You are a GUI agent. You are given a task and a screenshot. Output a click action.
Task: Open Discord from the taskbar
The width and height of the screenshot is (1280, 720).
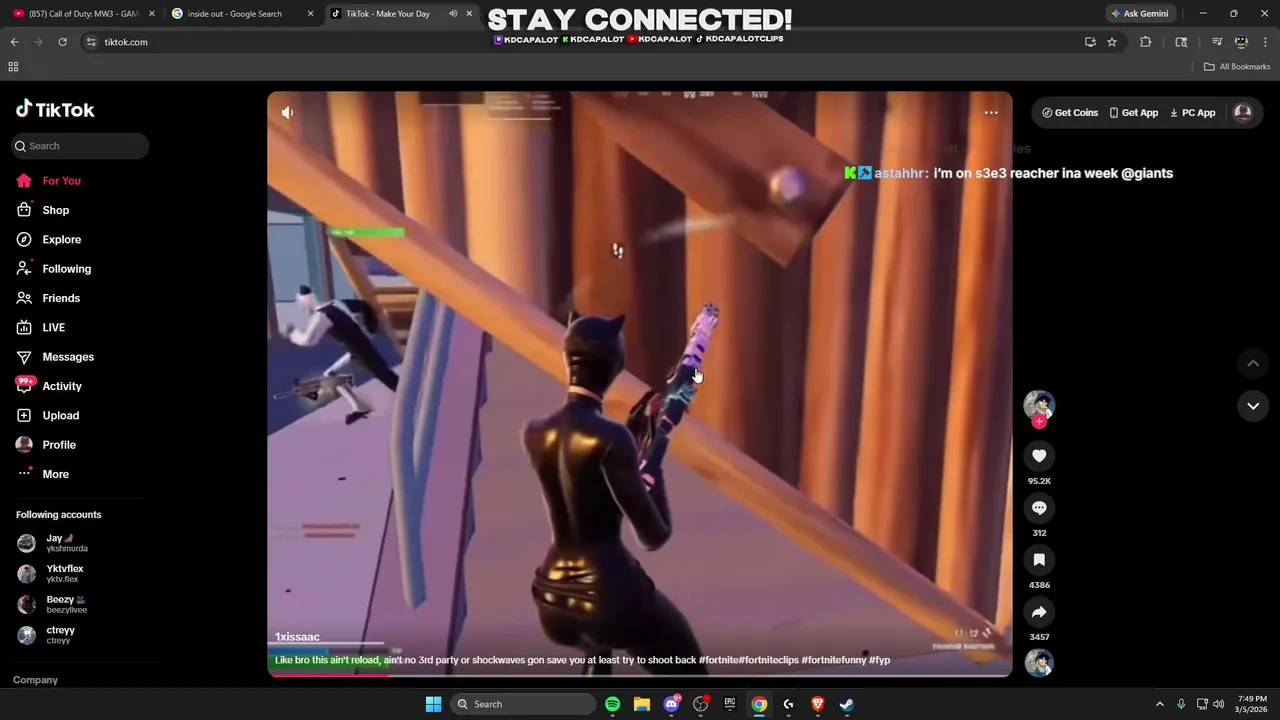[x=671, y=704]
